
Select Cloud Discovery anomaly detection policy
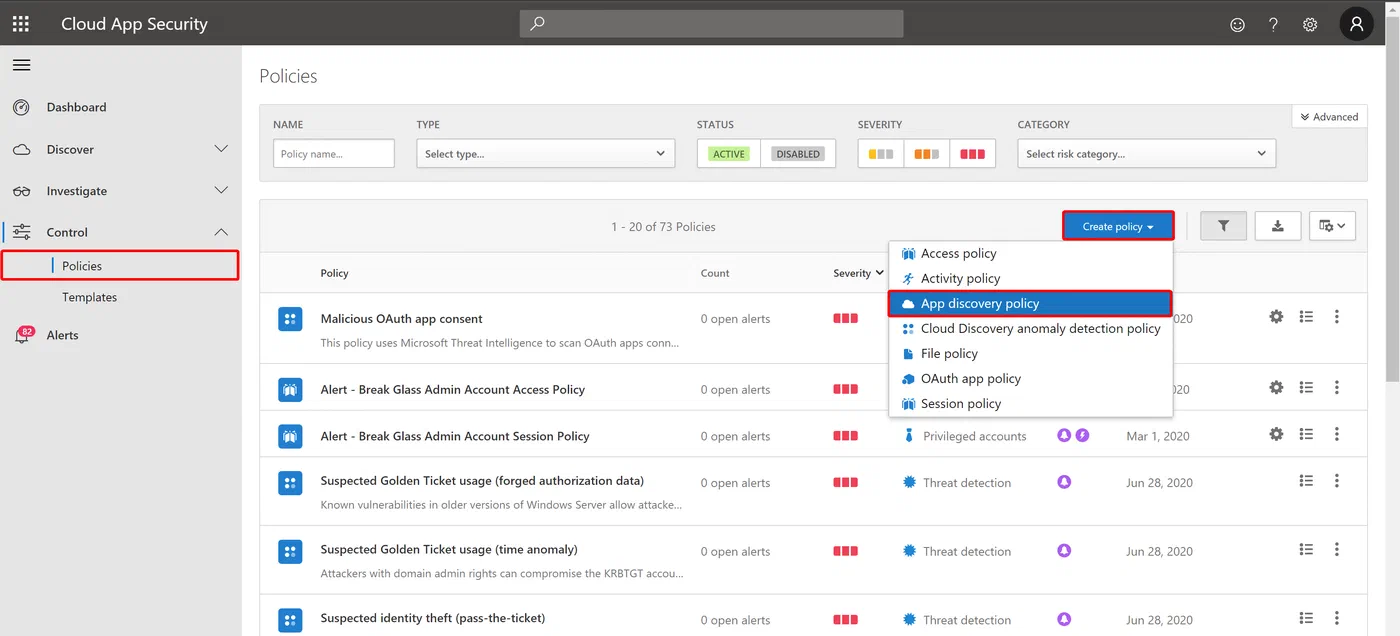click(1030, 329)
